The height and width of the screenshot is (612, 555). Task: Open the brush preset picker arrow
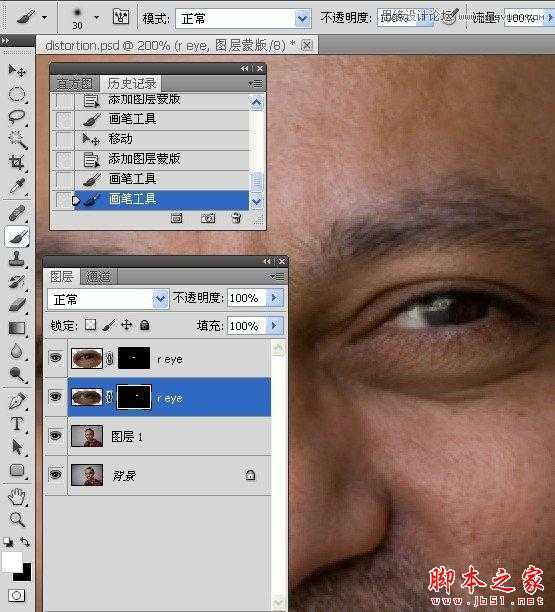click(96, 18)
